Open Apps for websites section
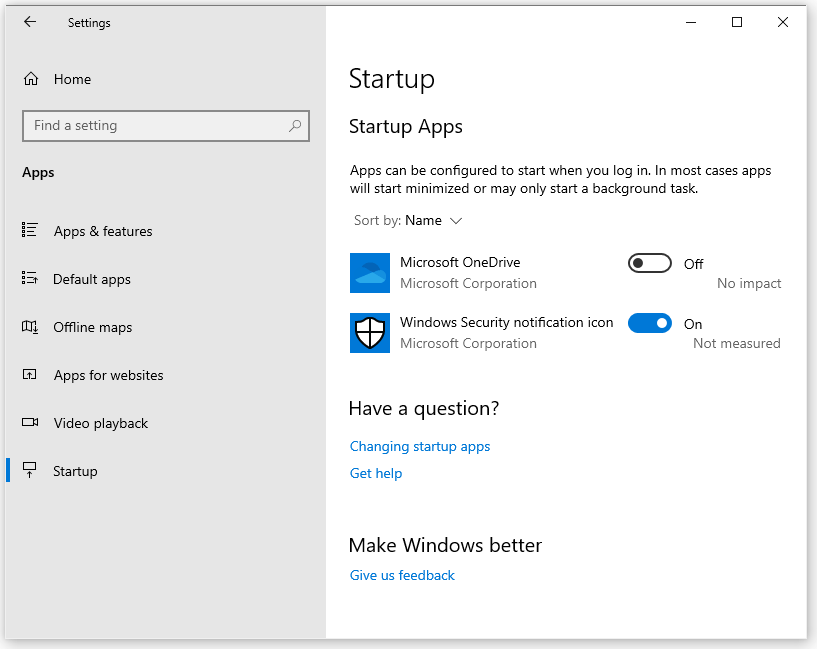The width and height of the screenshot is (817, 649). point(108,375)
